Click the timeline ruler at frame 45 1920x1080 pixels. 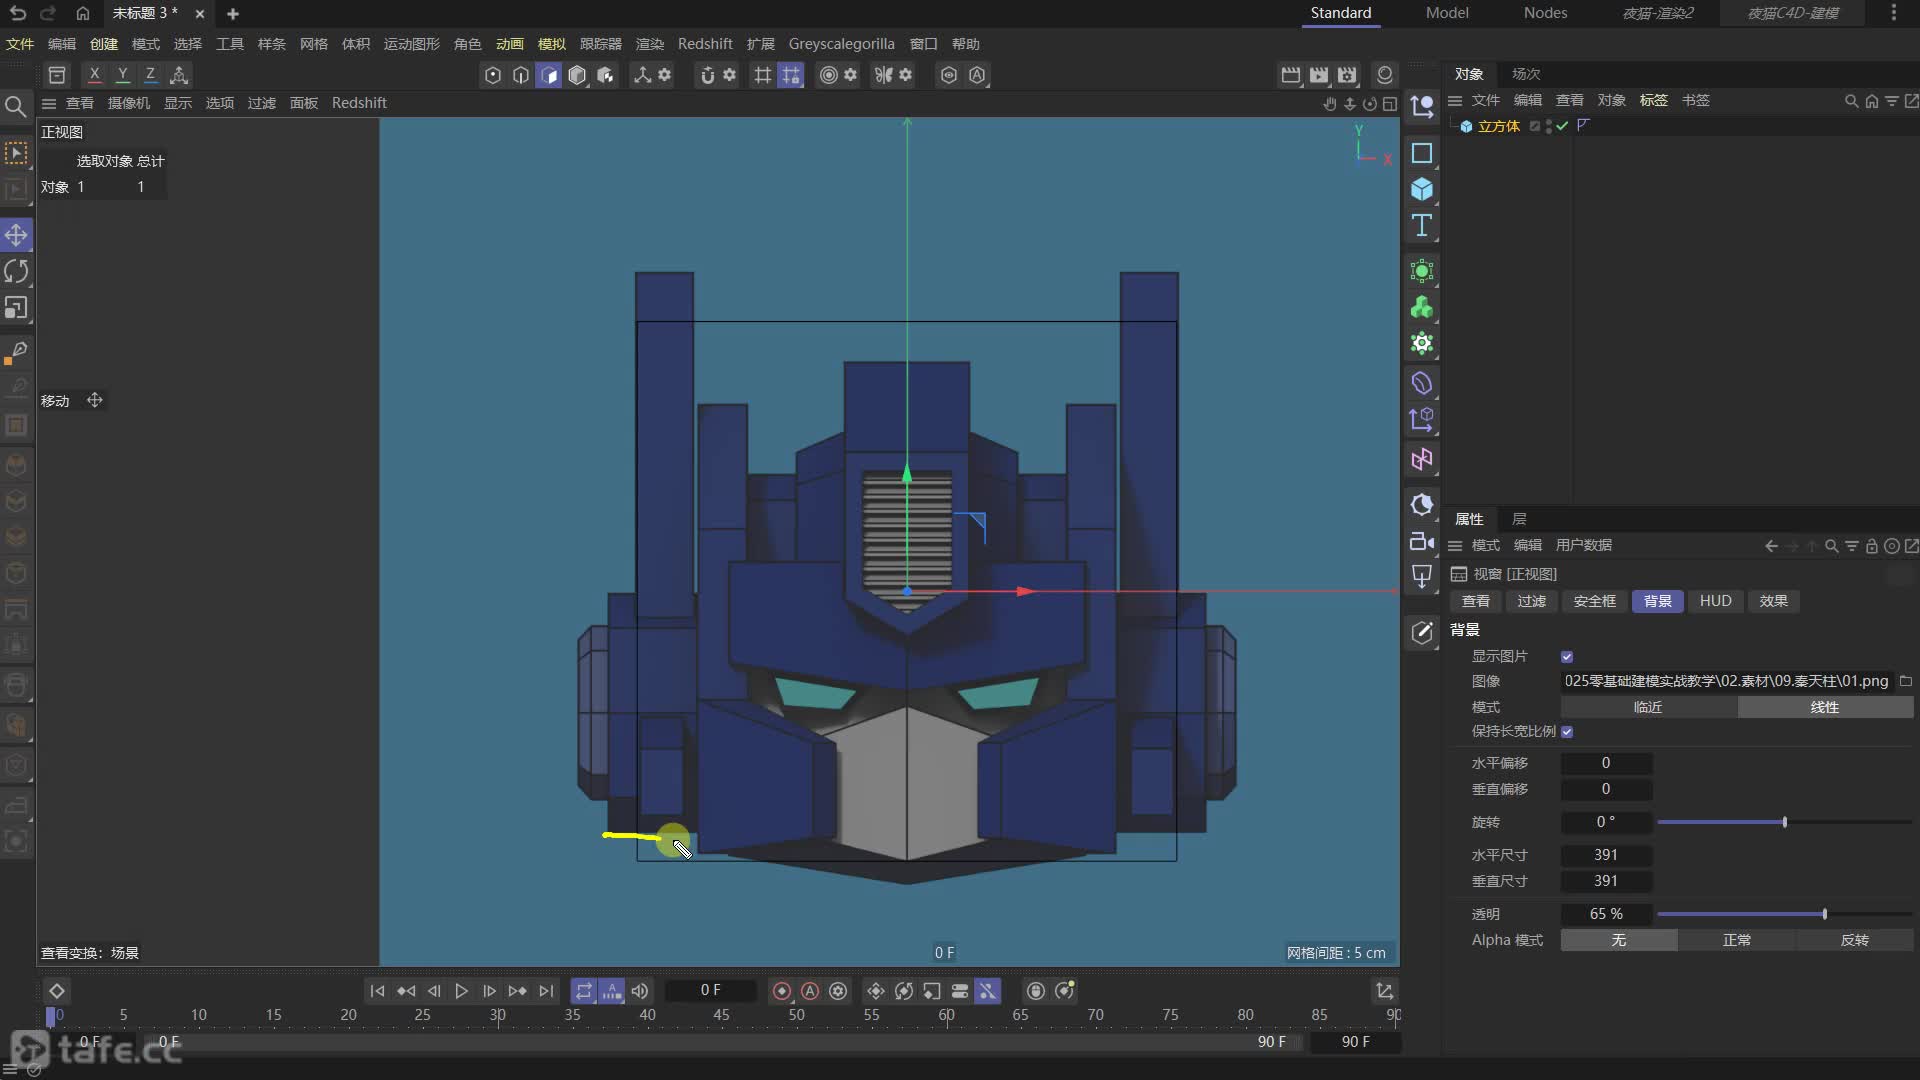pos(721,1015)
